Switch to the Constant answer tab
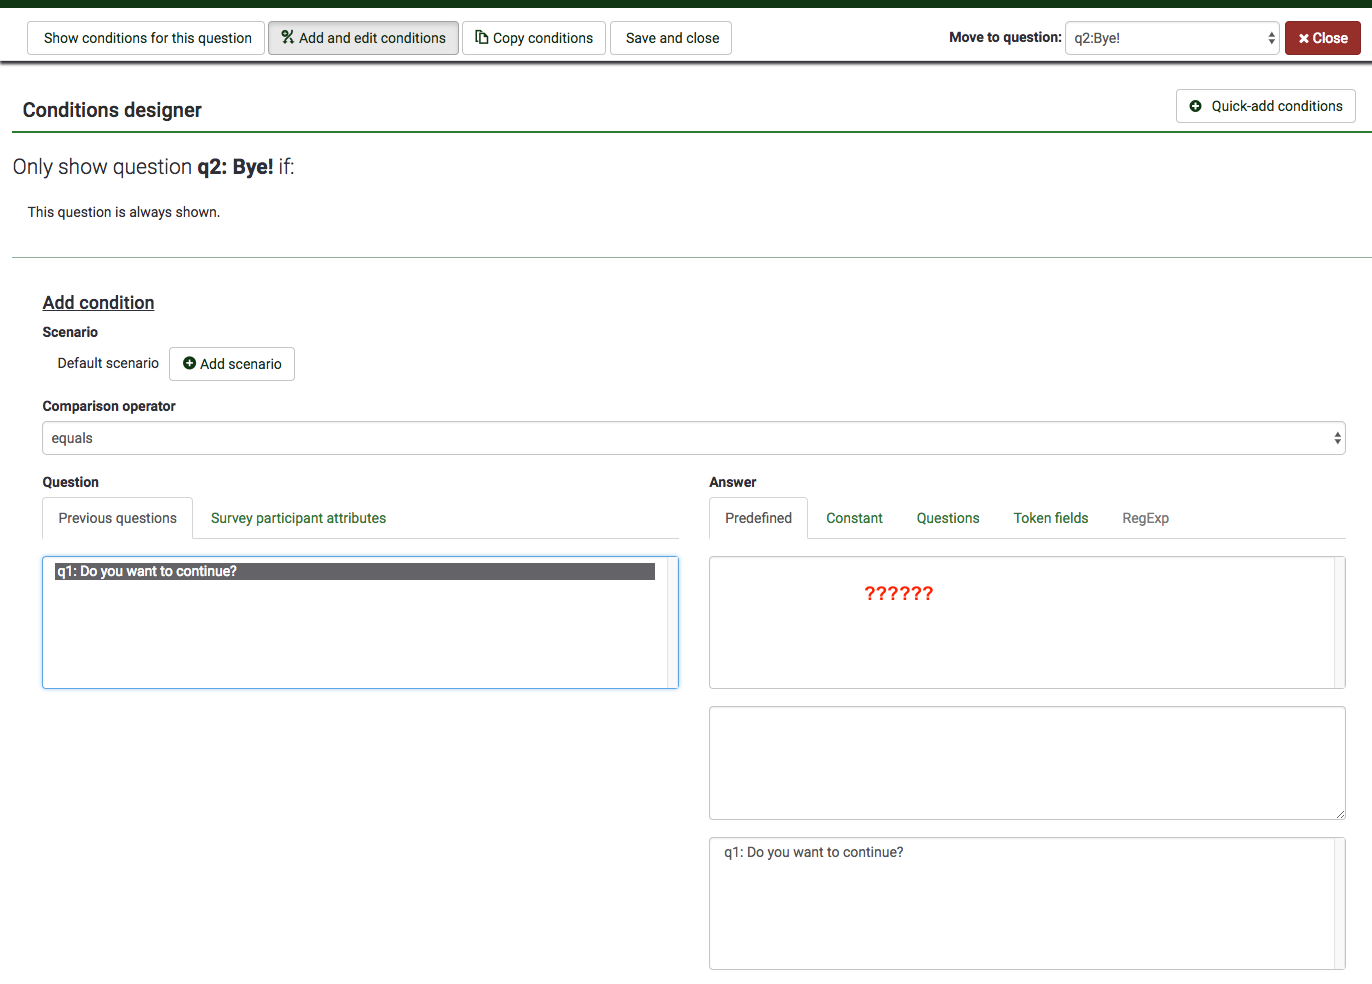The width and height of the screenshot is (1372, 984). (854, 518)
